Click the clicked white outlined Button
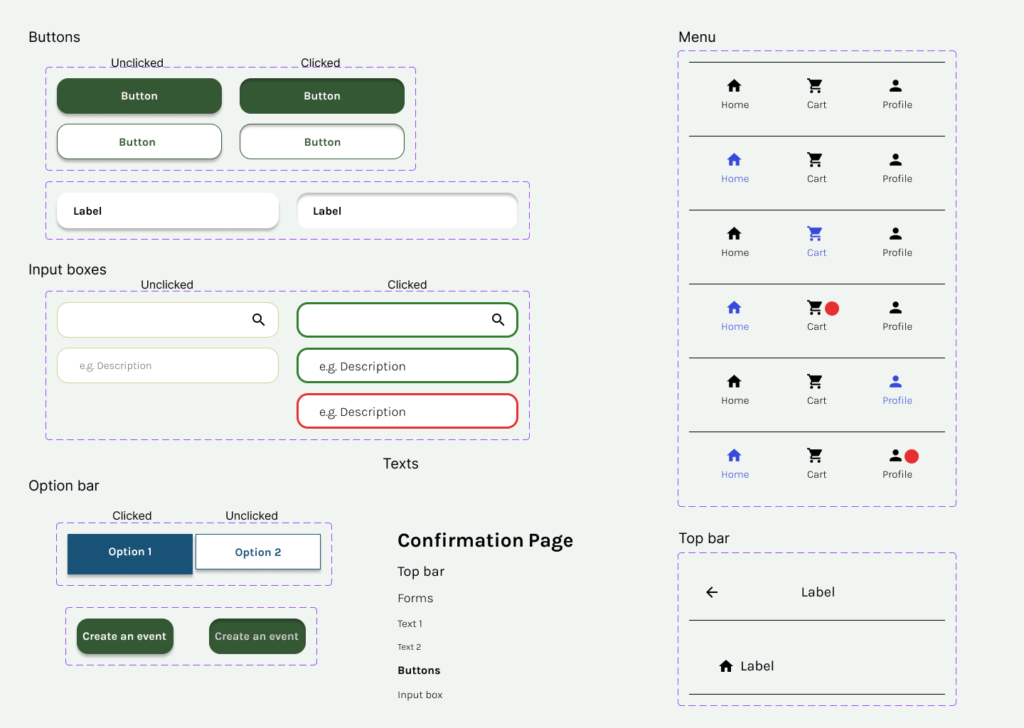The width and height of the screenshot is (1024, 728). (x=322, y=142)
